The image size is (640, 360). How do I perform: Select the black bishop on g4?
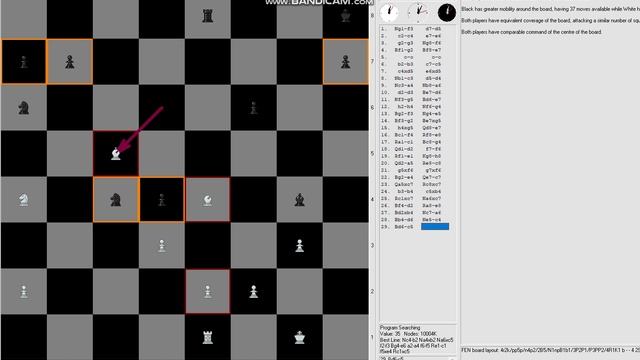300,200
